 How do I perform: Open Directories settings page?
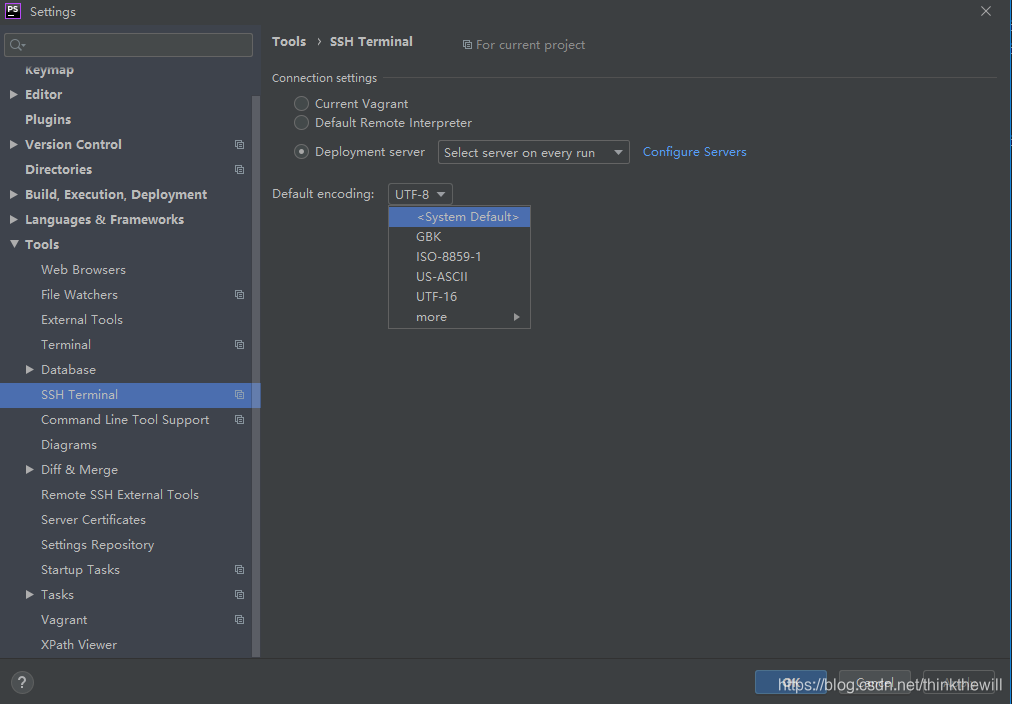pos(59,170)
